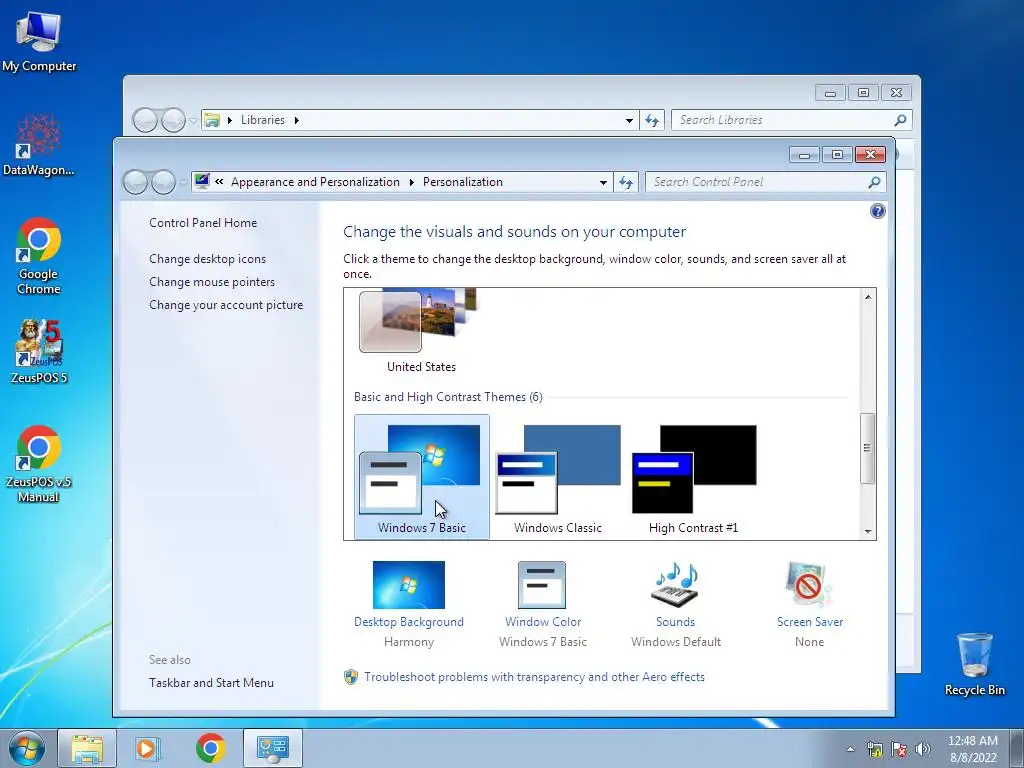Go to Control Panel Home
This screenshot has width=1024, height=768.
click(x=203, y=223)
